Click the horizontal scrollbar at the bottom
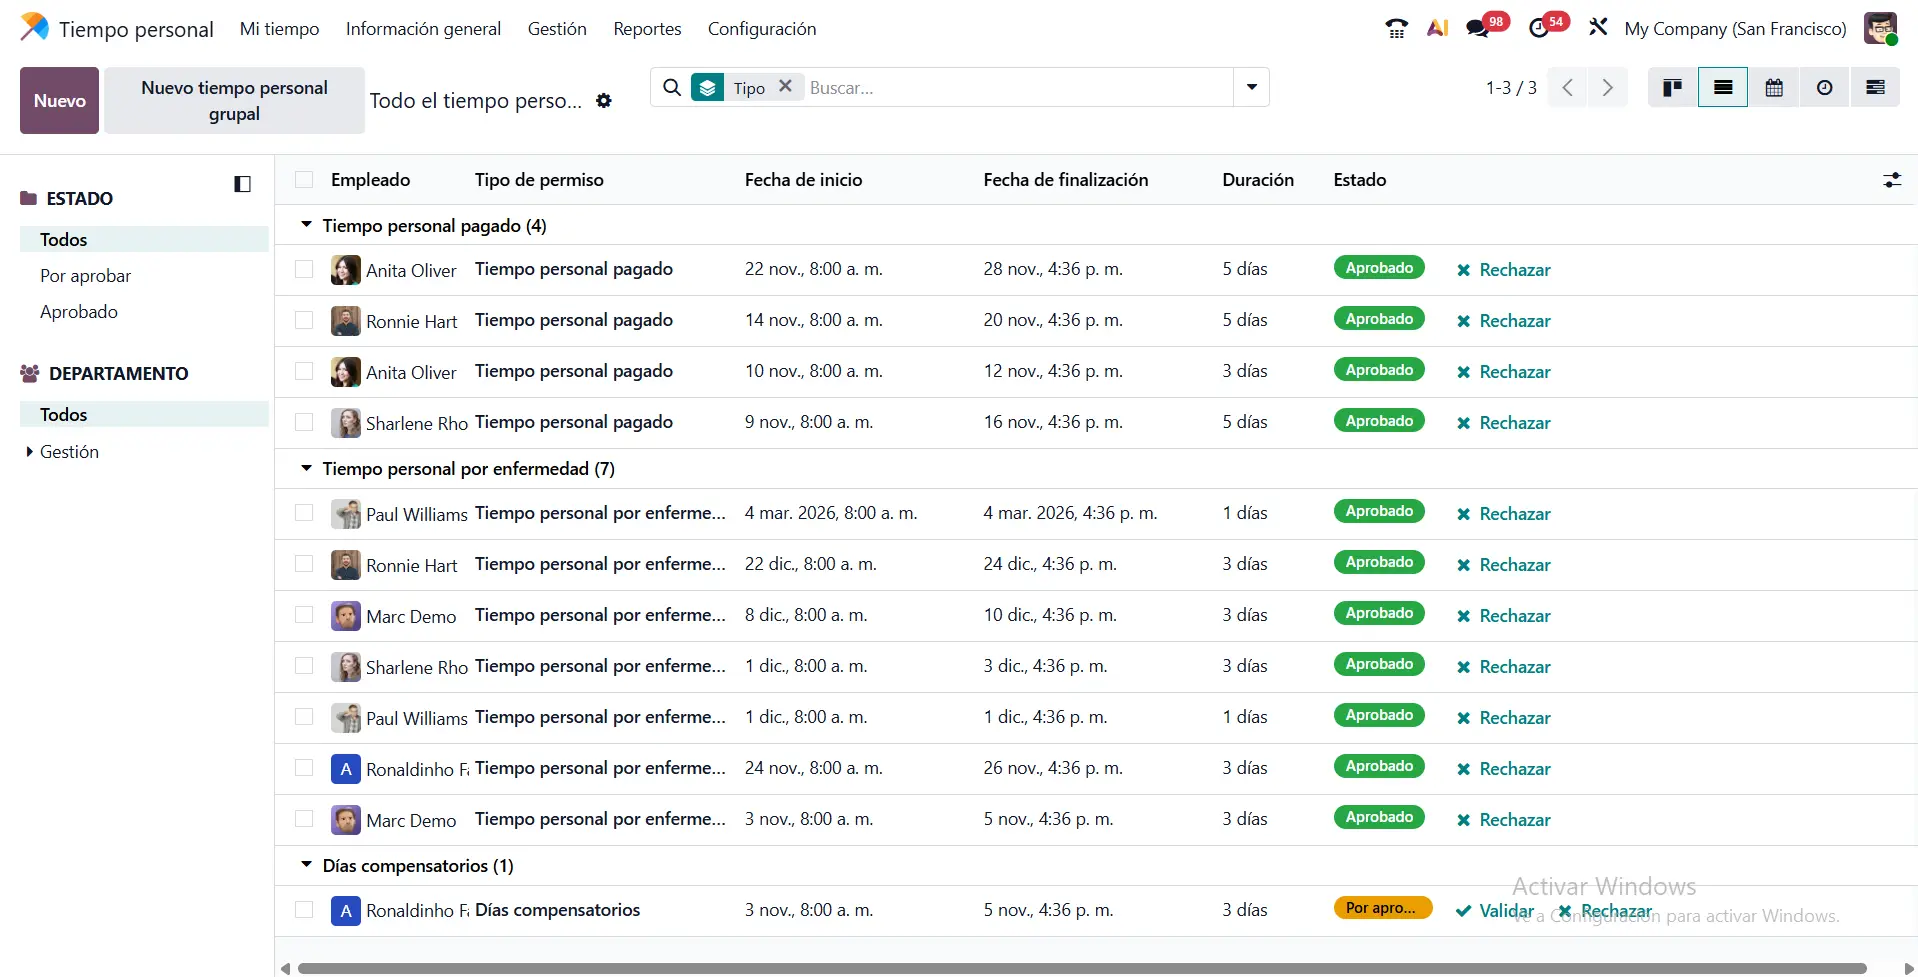The width and height of the screenshot is (1918, 977). pyautogui.click(x=1080, y=968)
